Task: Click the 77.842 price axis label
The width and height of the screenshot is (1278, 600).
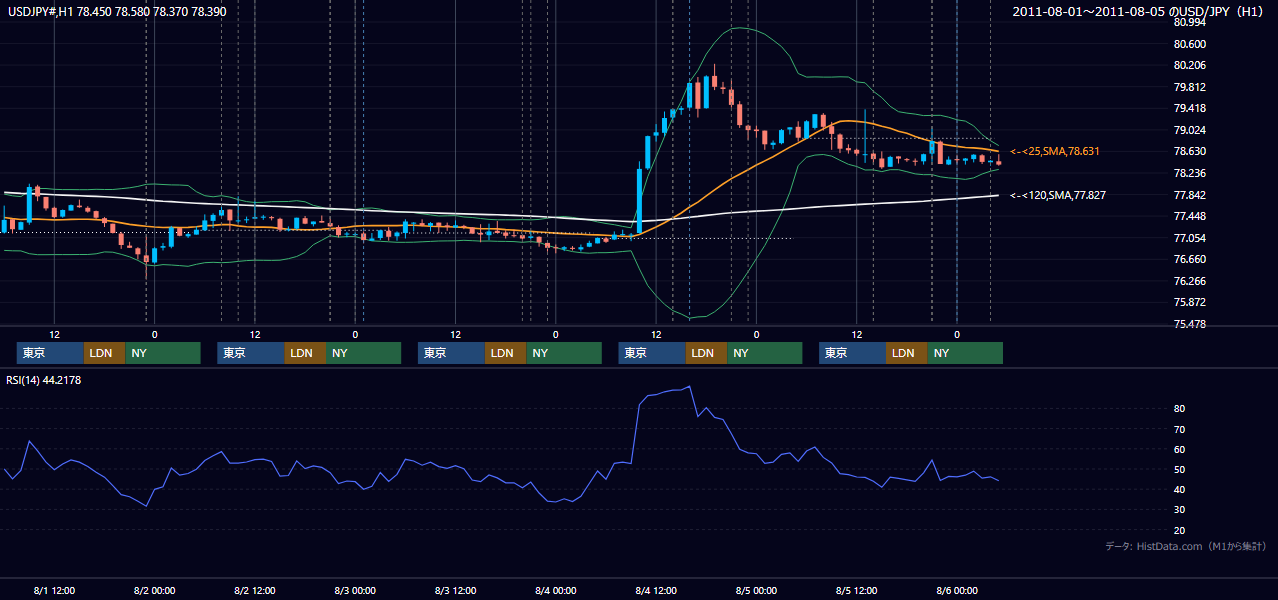Action: coord(1189,195)
